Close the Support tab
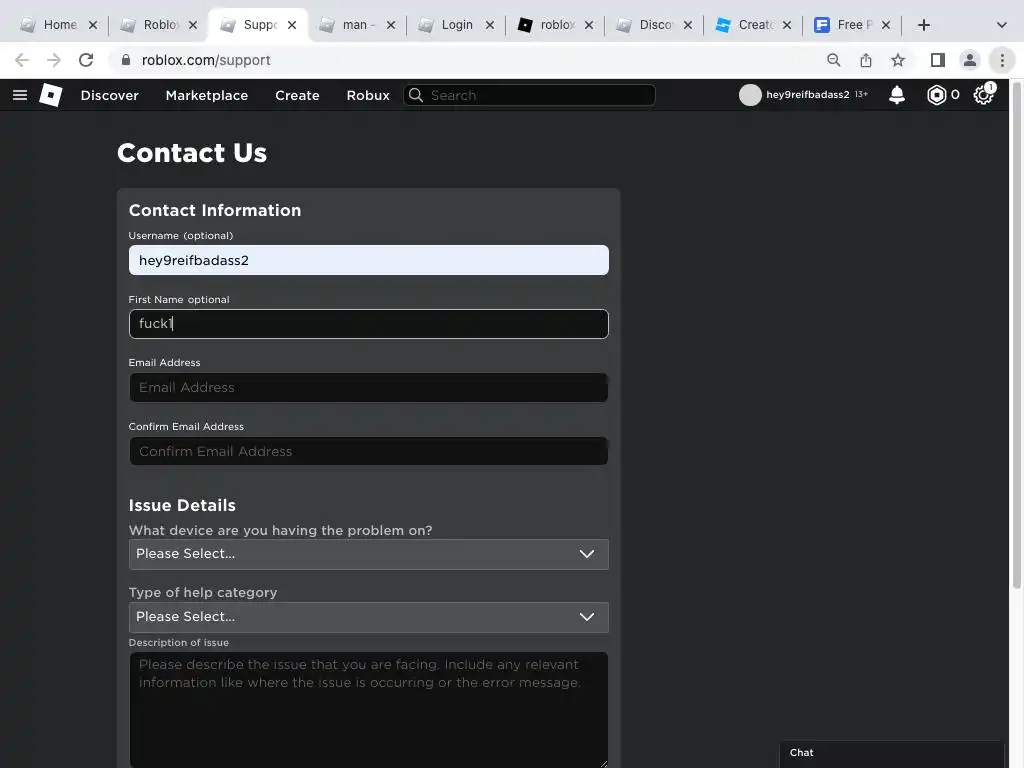Screen dimensions: 1024x768 tap(292, 25)
